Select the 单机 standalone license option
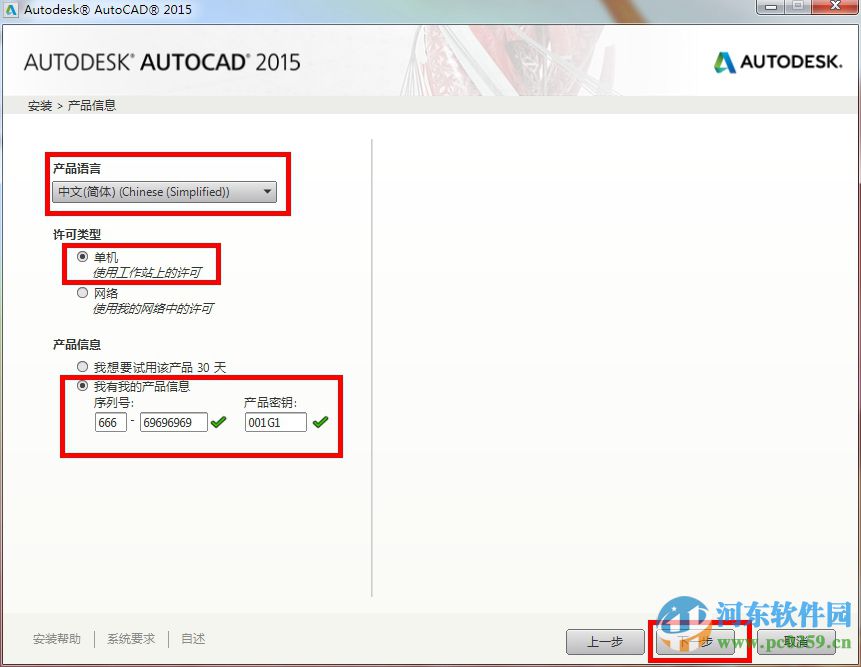861x667 pixels. click(82, 256)
